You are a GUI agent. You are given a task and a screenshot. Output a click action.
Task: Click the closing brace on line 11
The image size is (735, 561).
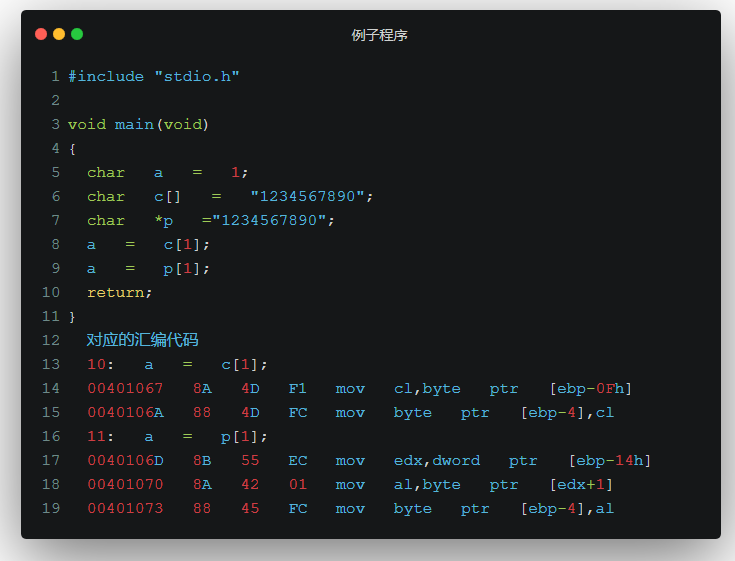click(72, 317)
